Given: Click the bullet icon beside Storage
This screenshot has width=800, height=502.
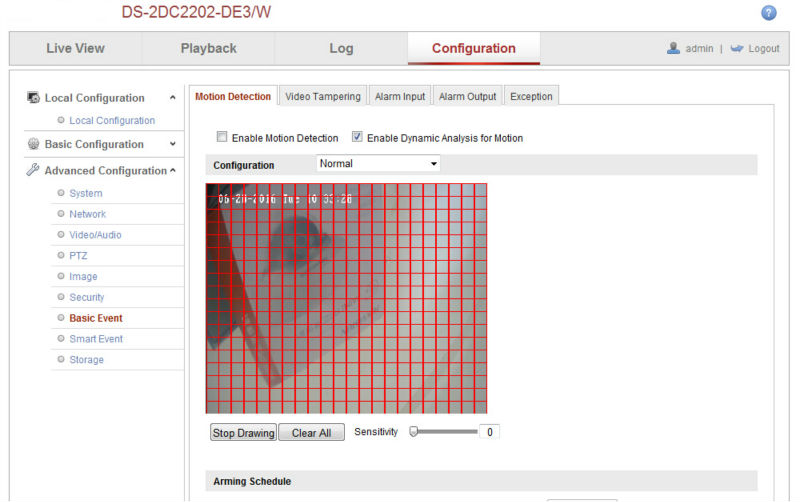Looking at the screenshot, I should click(61, 360).
